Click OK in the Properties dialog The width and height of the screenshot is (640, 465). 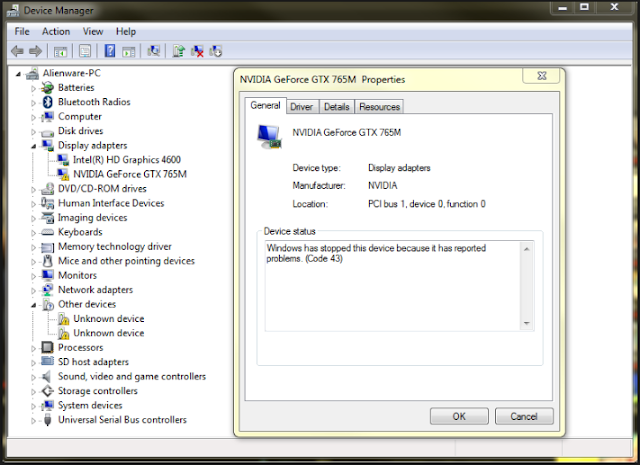[x=459, y=416]
